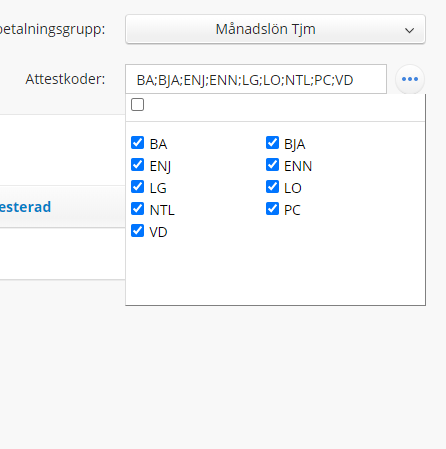Uncheck the NTL checkbox
This screenshot has height=449, width=446.
pos(137,209)
